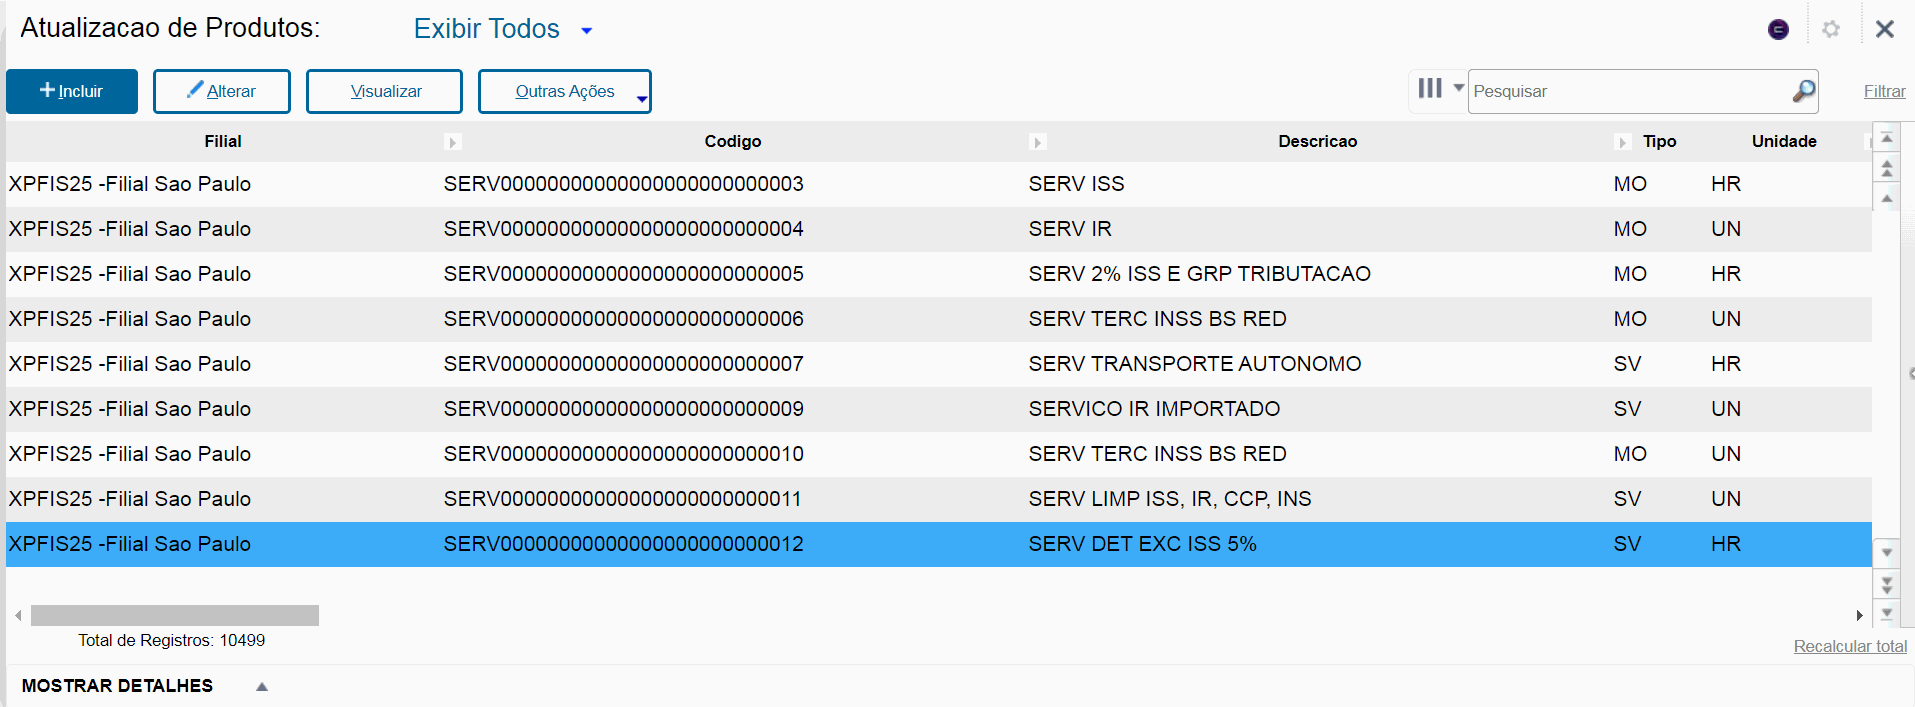
Task: Click the purple round logo icon
Action: click(1778, 29)
